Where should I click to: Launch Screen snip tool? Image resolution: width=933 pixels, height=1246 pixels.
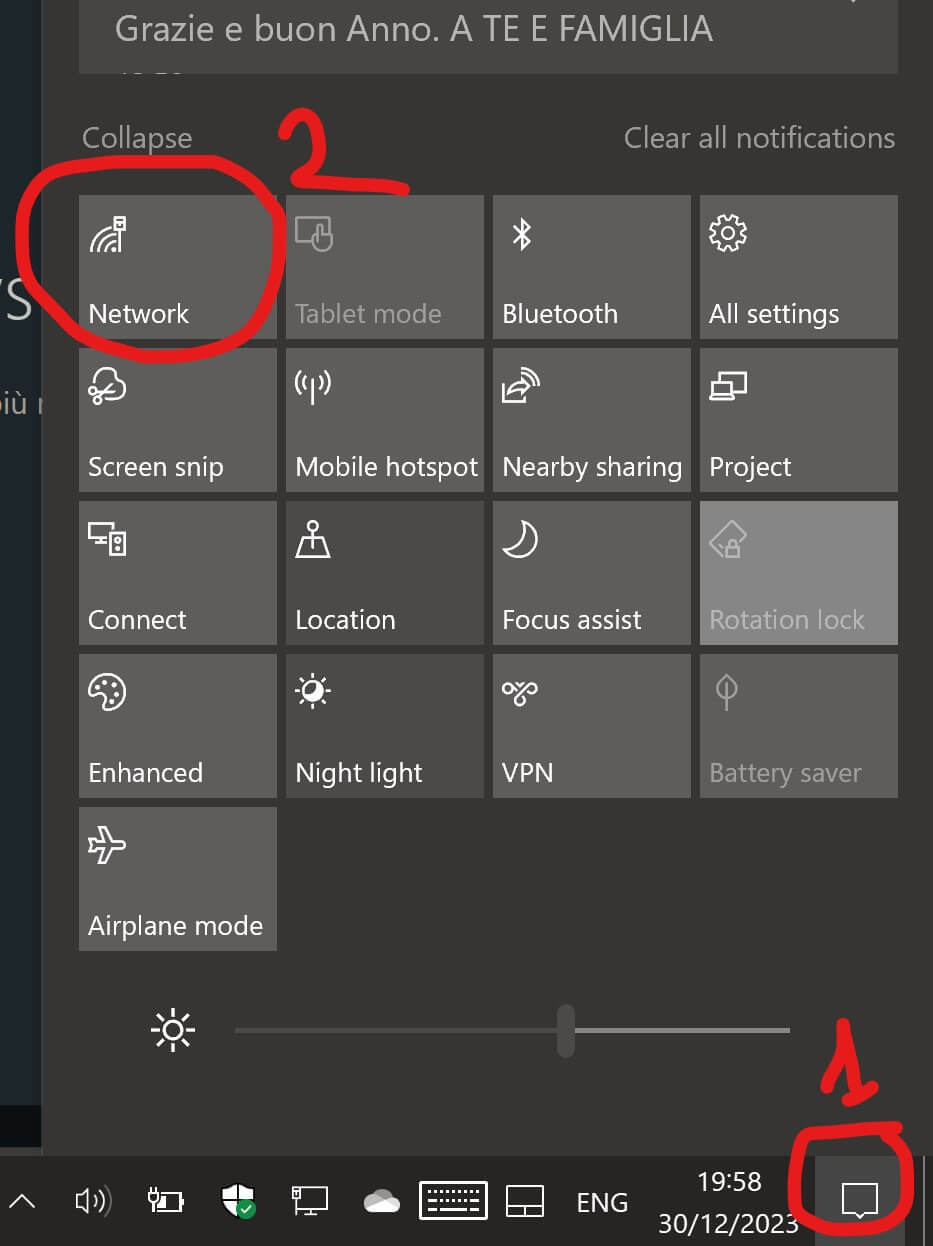(x=177, y=420)
